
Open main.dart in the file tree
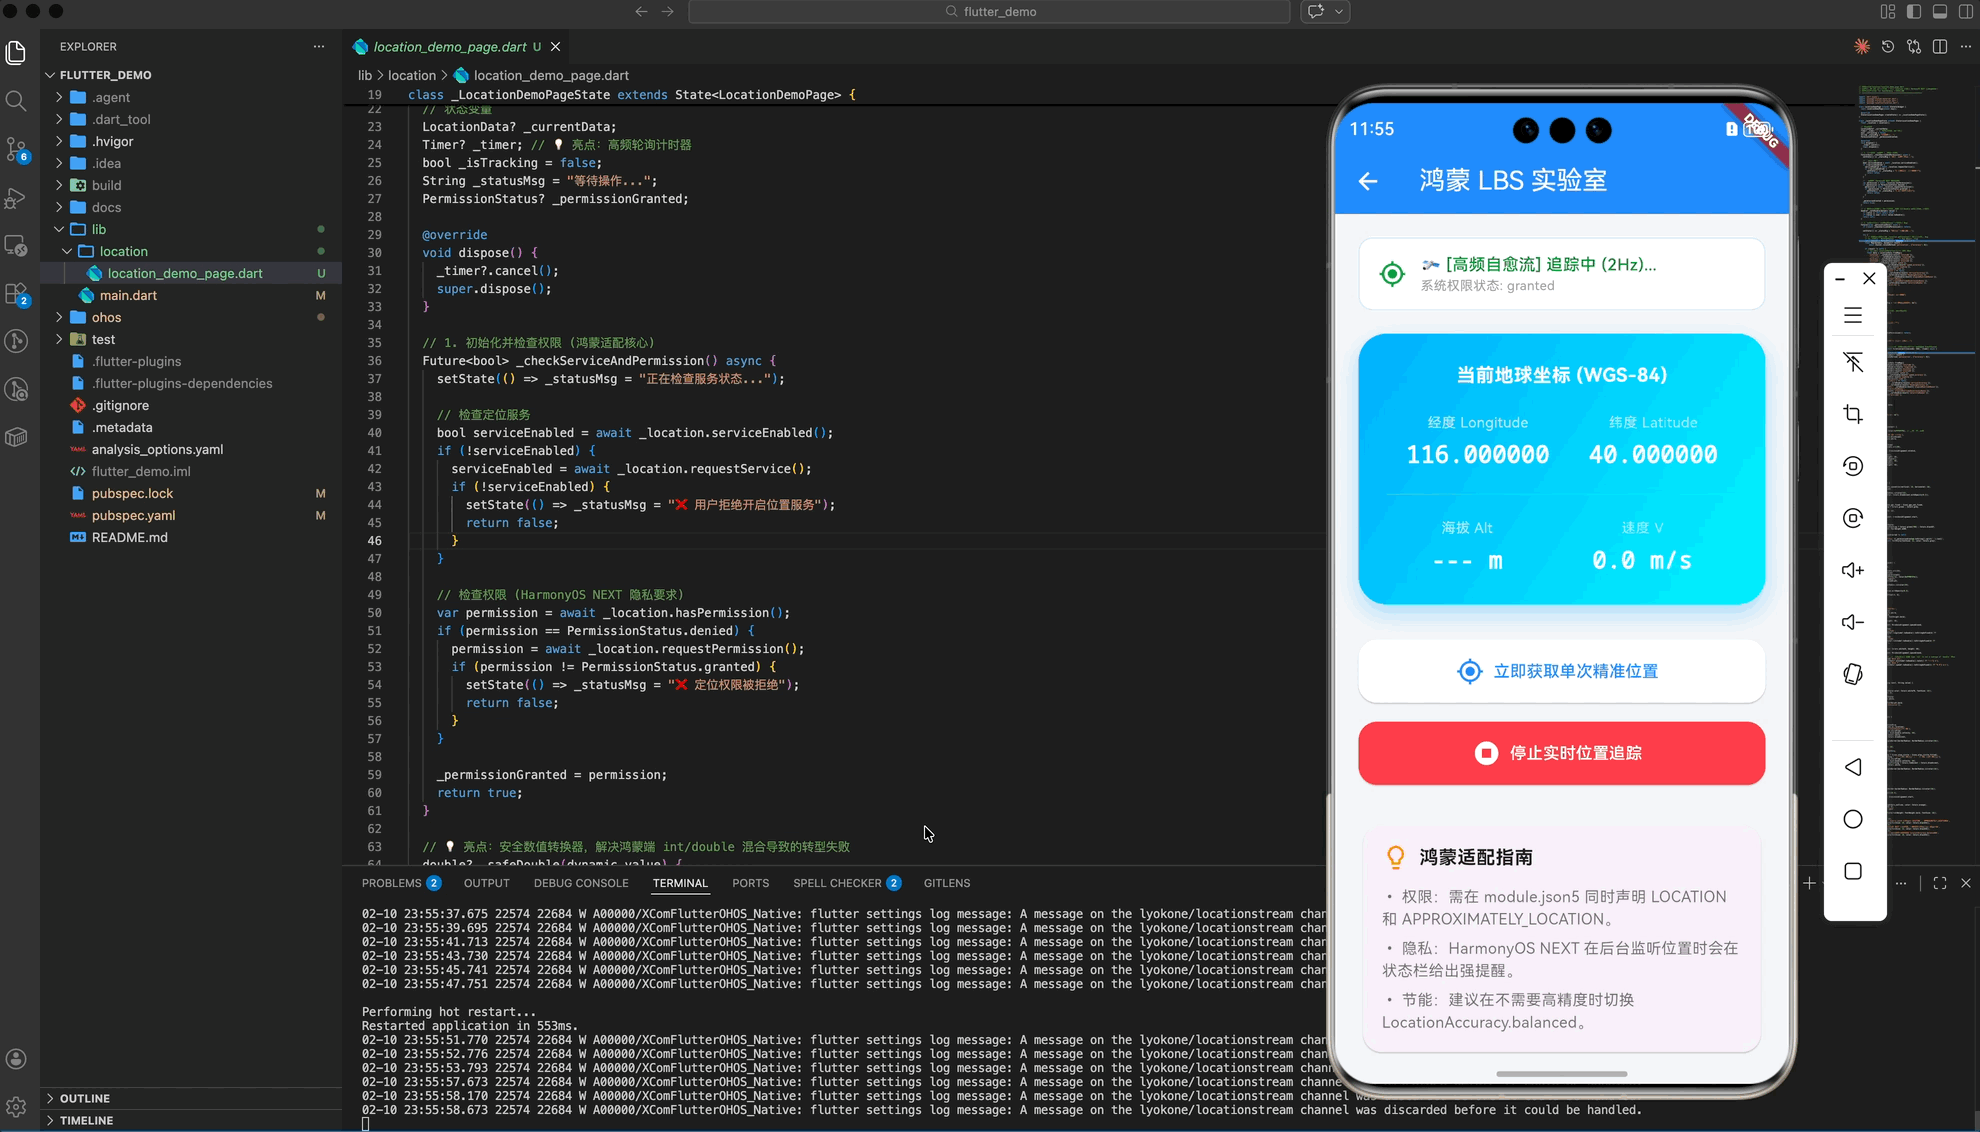coord(191,295)
